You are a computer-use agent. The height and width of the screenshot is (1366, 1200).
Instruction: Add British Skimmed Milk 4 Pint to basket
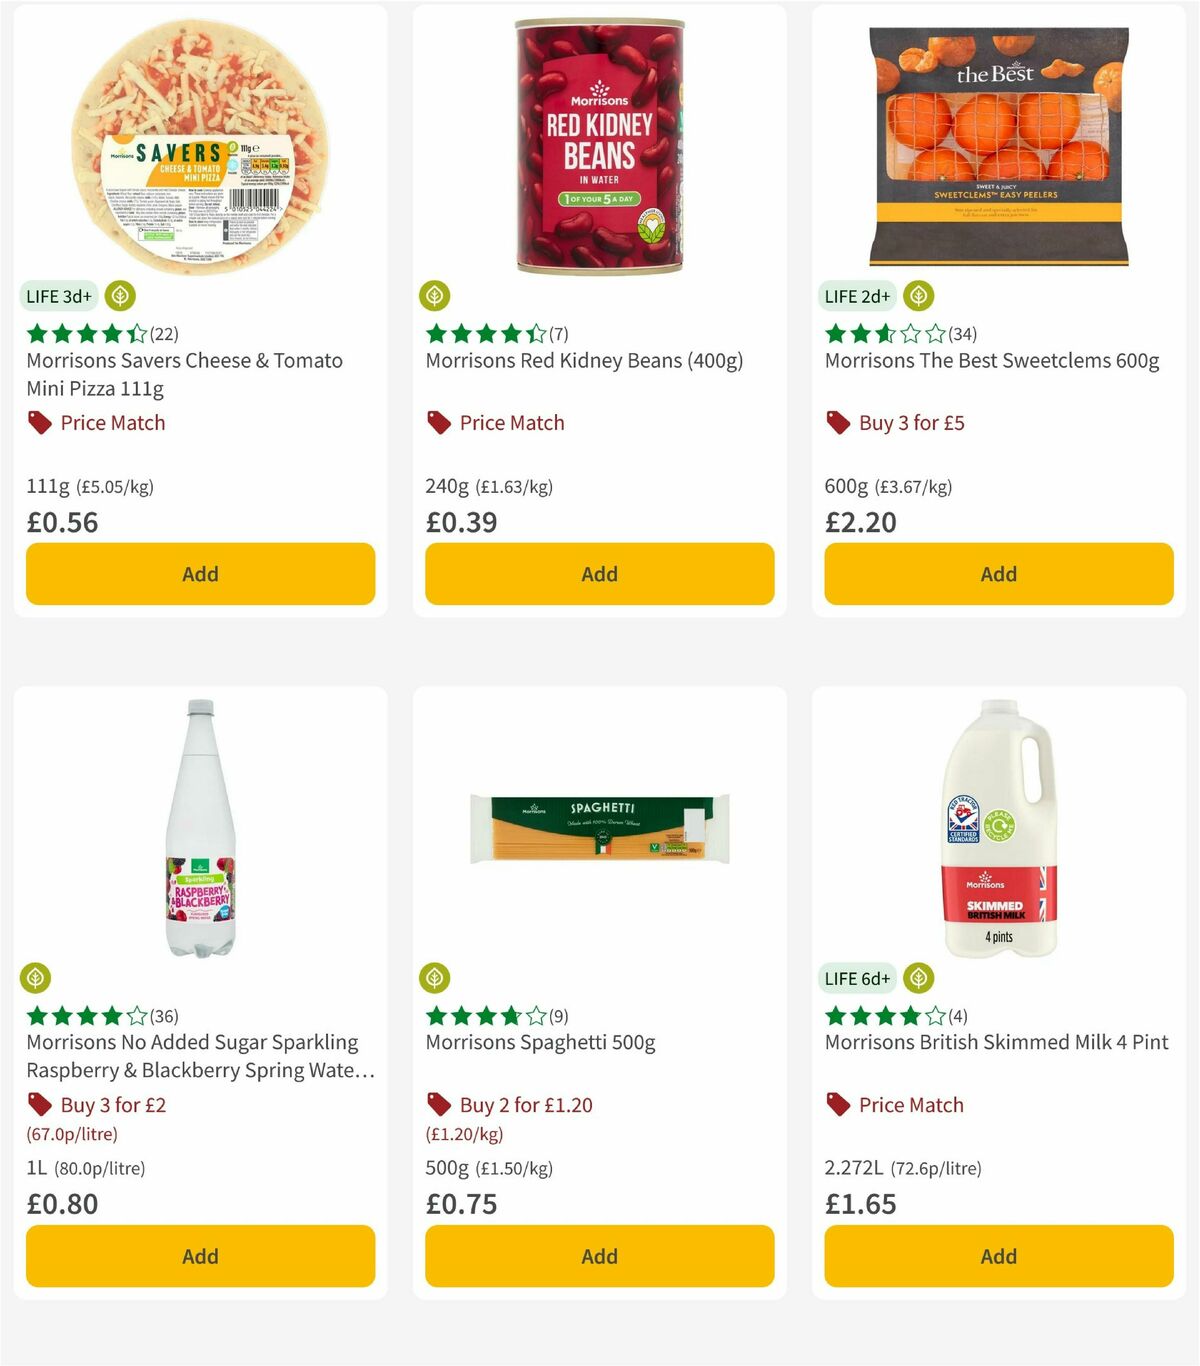[x=998, y=1256]
